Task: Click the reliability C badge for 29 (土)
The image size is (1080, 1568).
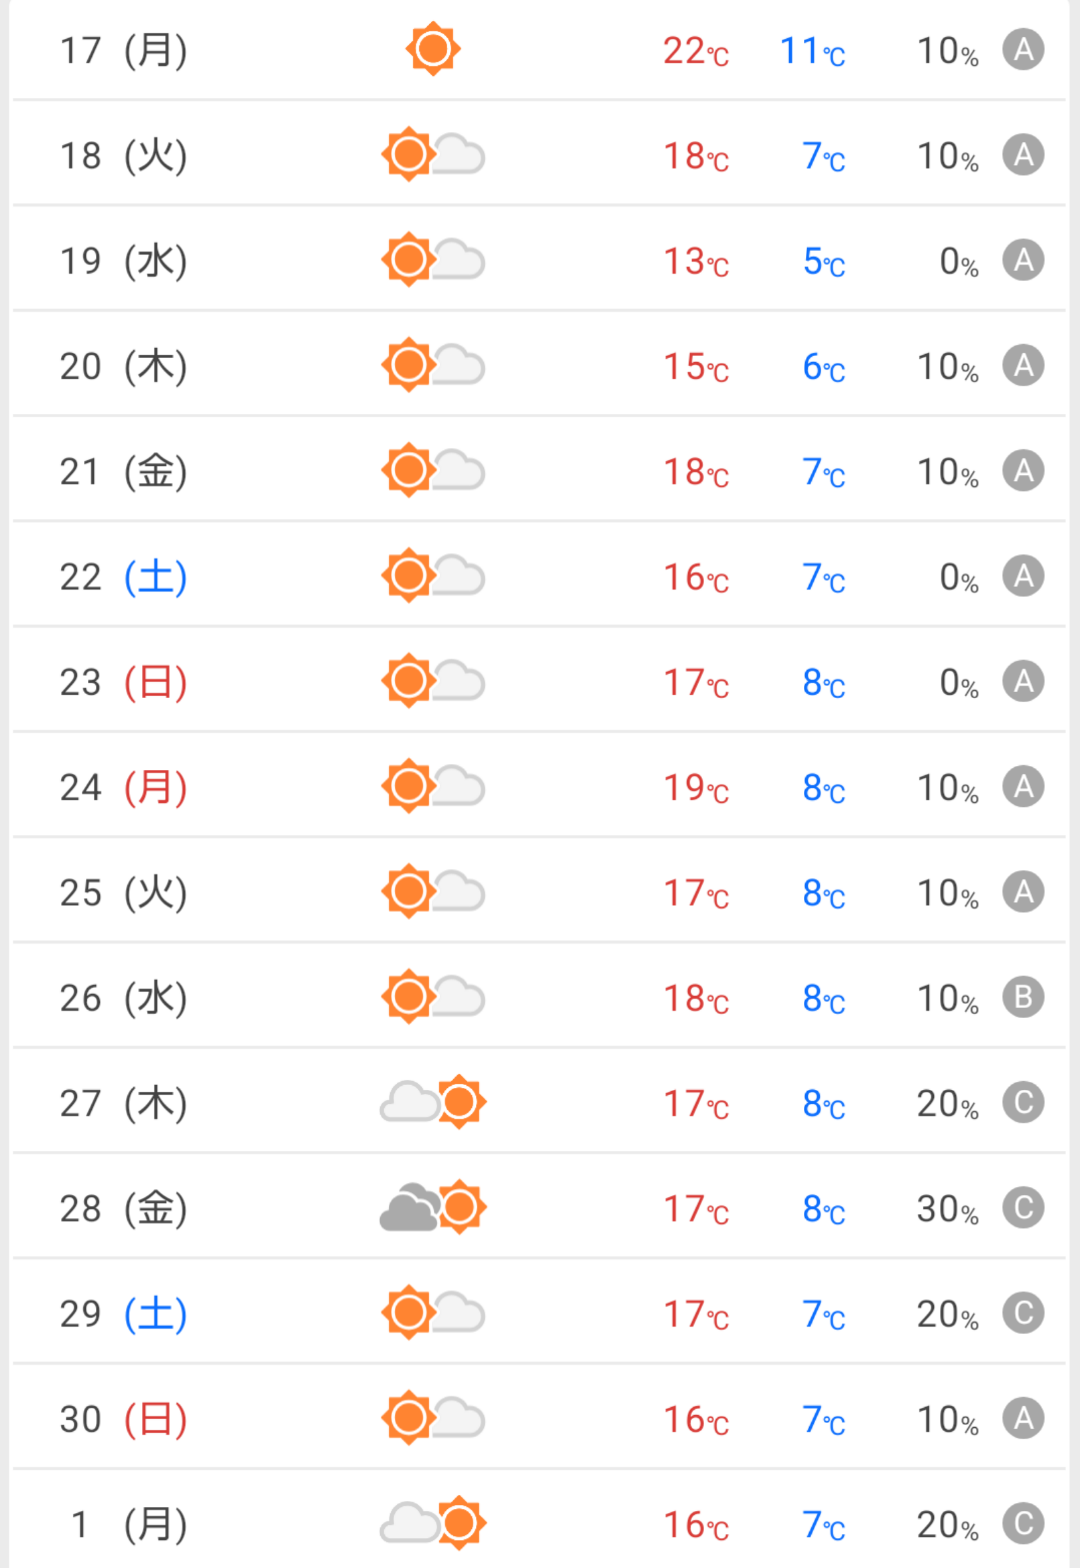Action: 1023,1313
